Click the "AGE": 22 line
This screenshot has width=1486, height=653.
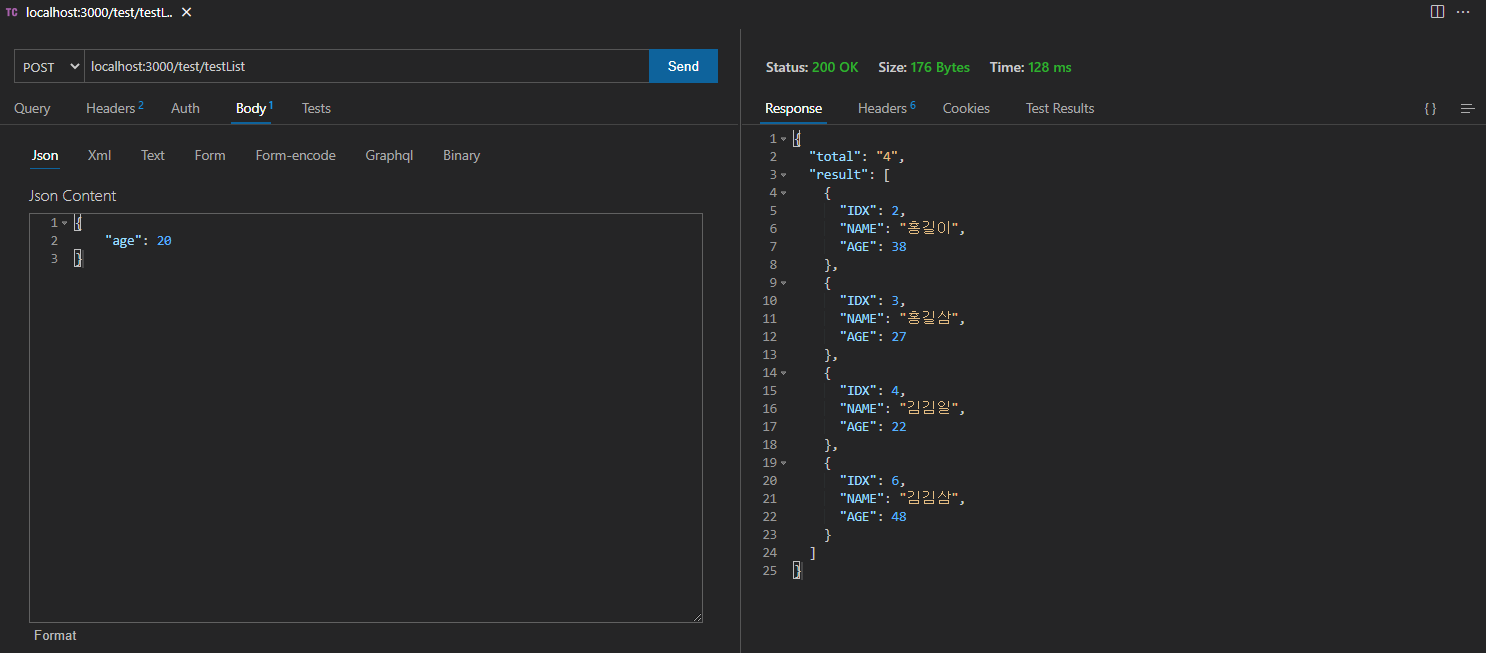click(873, 427)
